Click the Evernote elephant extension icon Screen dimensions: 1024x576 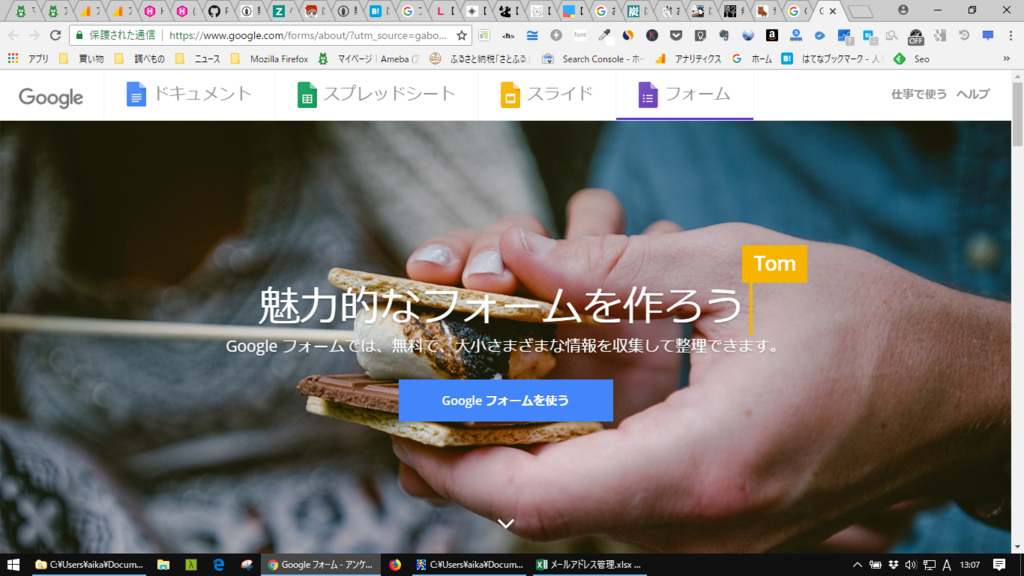click(x=724, y=35)
